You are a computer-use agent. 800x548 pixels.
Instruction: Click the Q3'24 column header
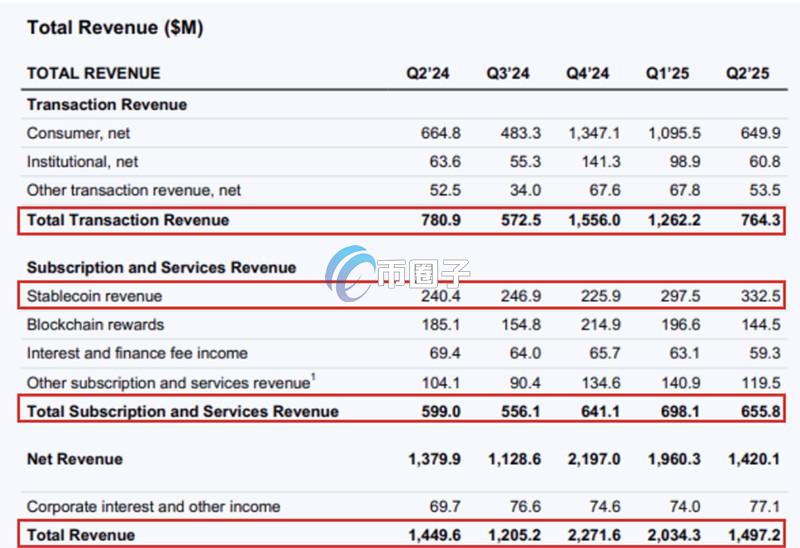pyautogui.click(x=508, y=74)
